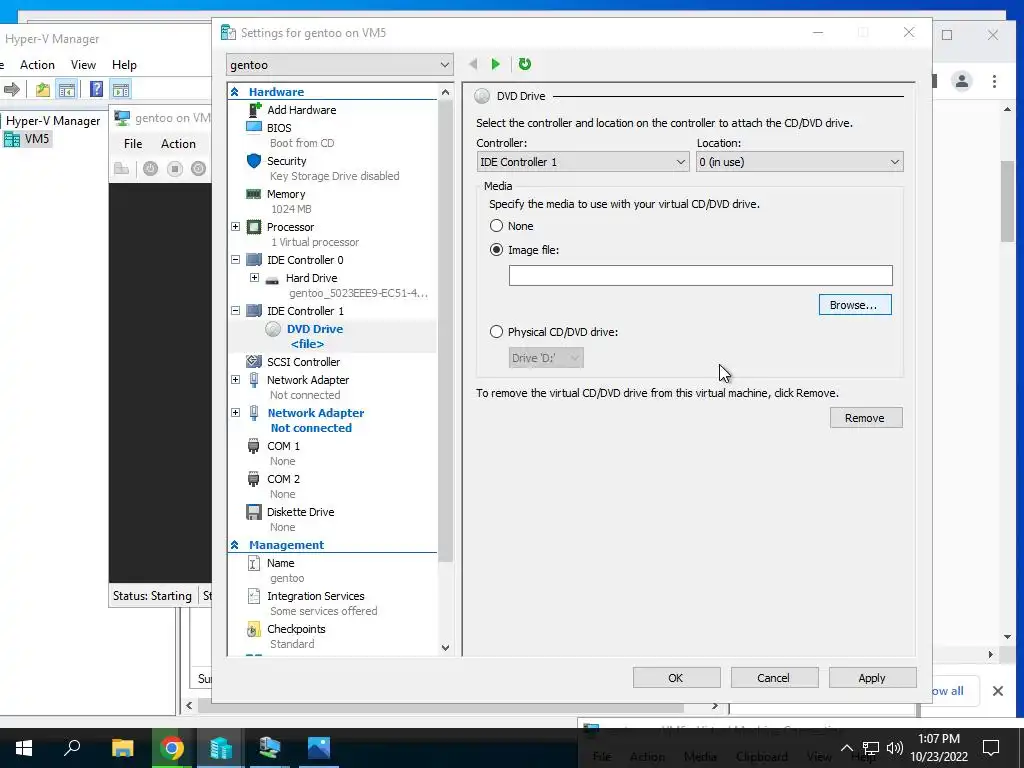The image size is (1024, 768).
Task: Click the action pane icon in Hyper-V Manager toolbar
Action: pyautogui.click(x=120, y=89)
